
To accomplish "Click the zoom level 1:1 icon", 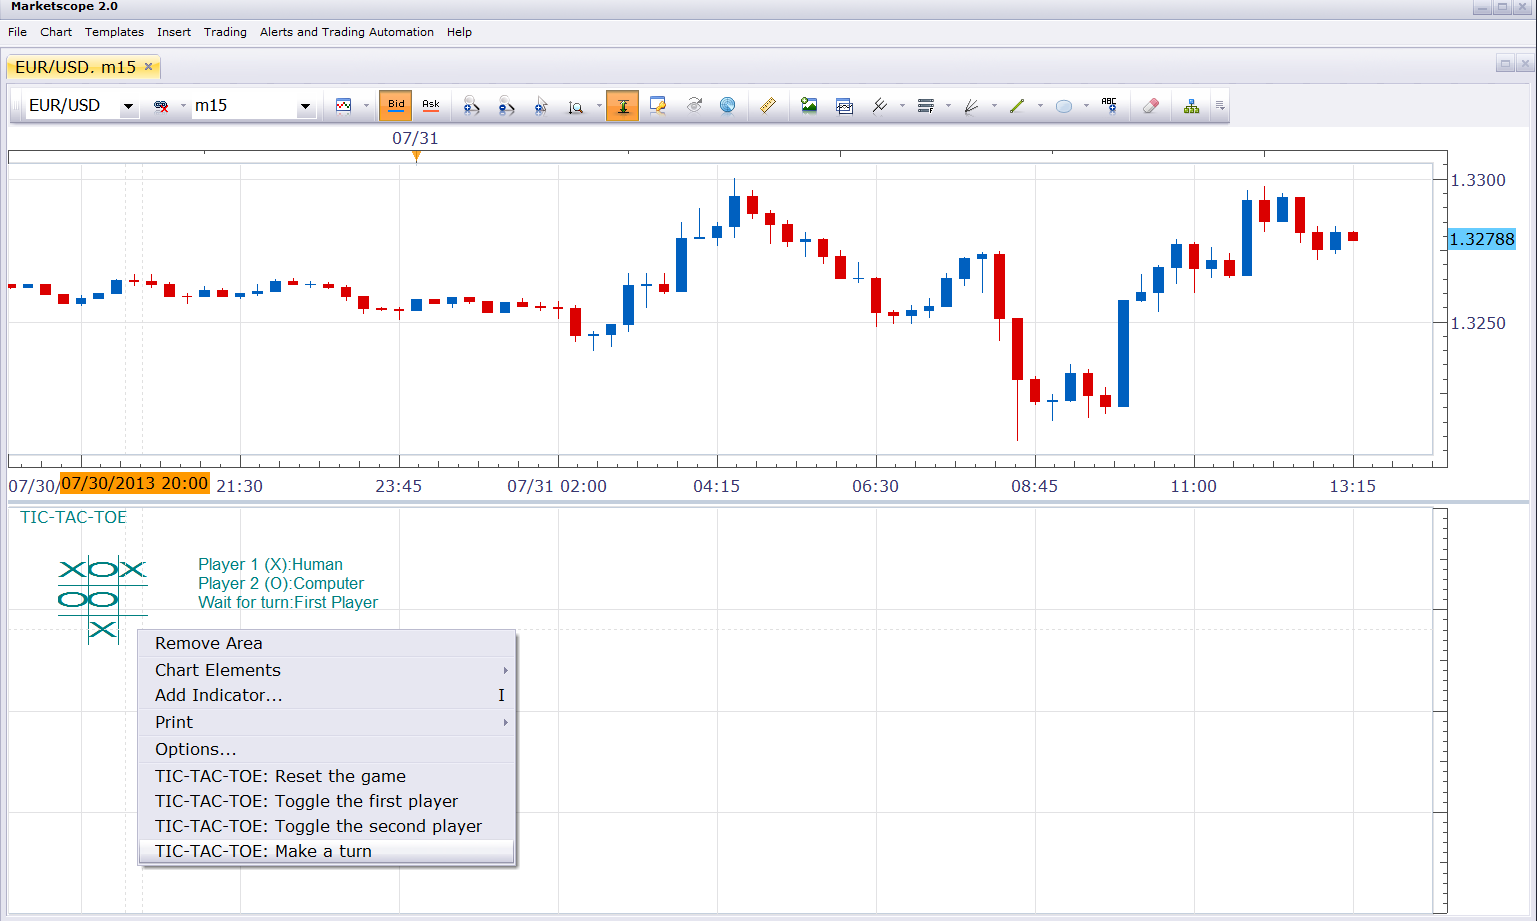I will (576, 106).
